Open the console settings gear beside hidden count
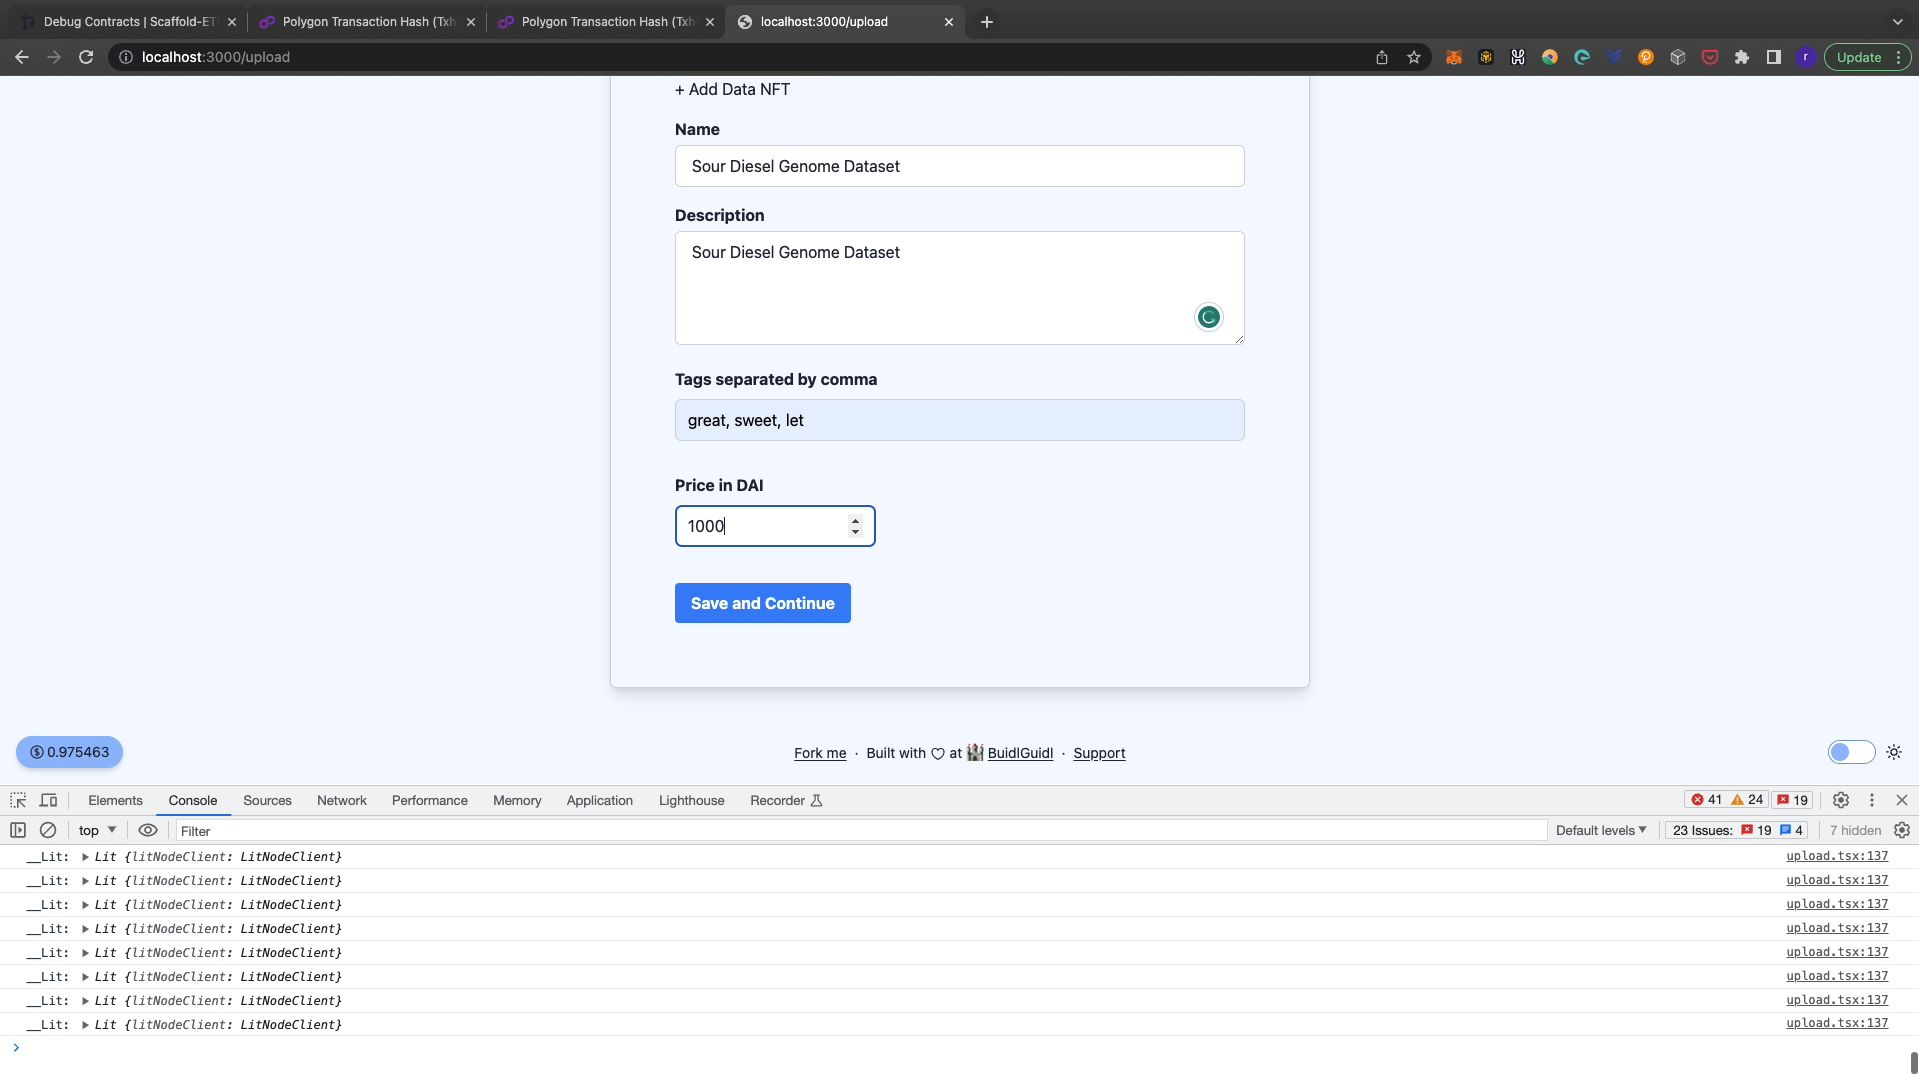Image resolution: width=1919 pixels, height=1075 pixels. tap(1902, 830)
